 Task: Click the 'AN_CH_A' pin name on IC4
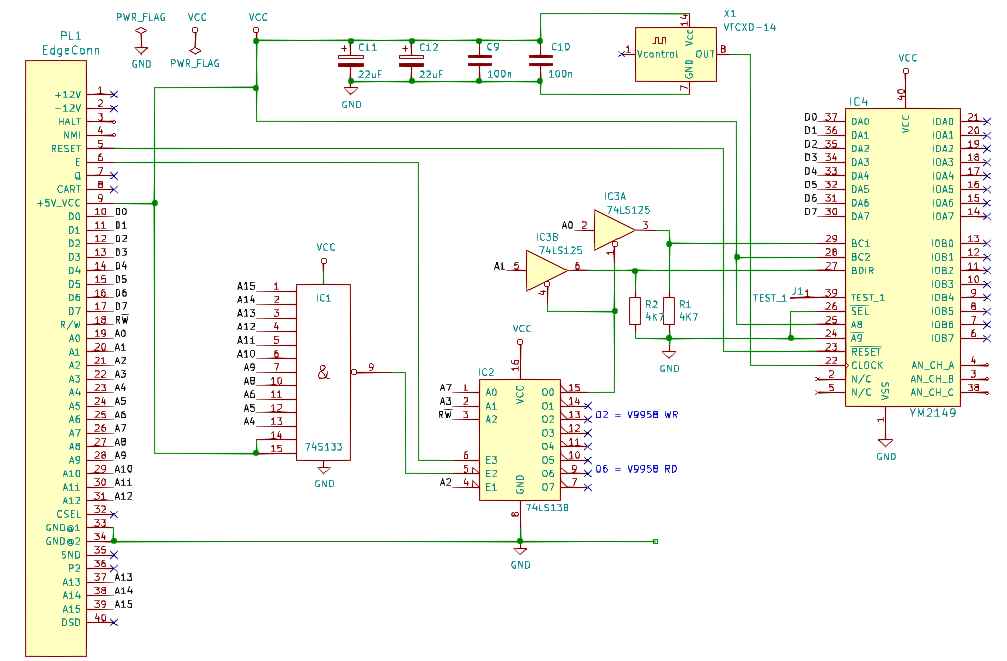click(x=933, y=366)
